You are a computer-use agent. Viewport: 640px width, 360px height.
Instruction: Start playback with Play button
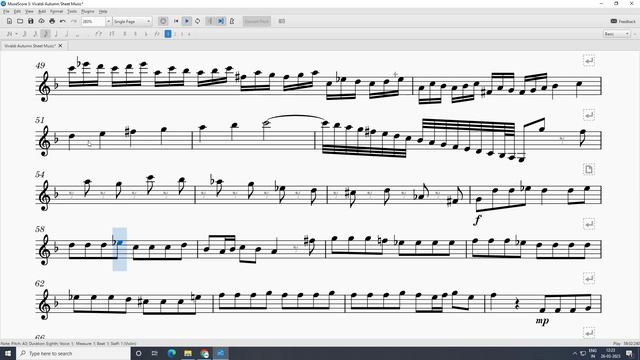tap(187, 21)
